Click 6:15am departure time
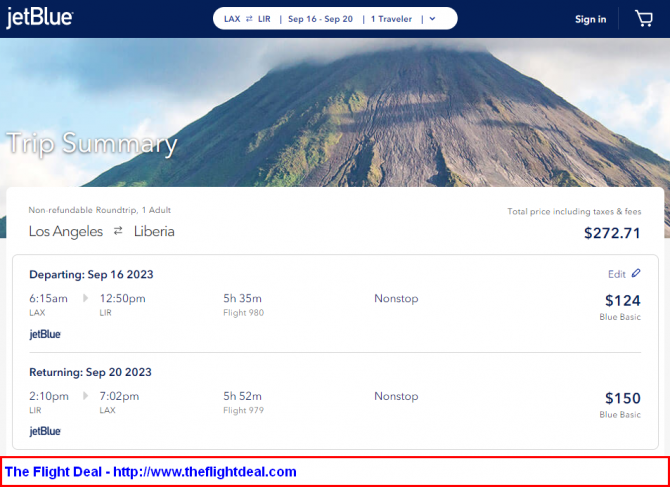This screenshot has width=670, height=487. tap(48, 298)
